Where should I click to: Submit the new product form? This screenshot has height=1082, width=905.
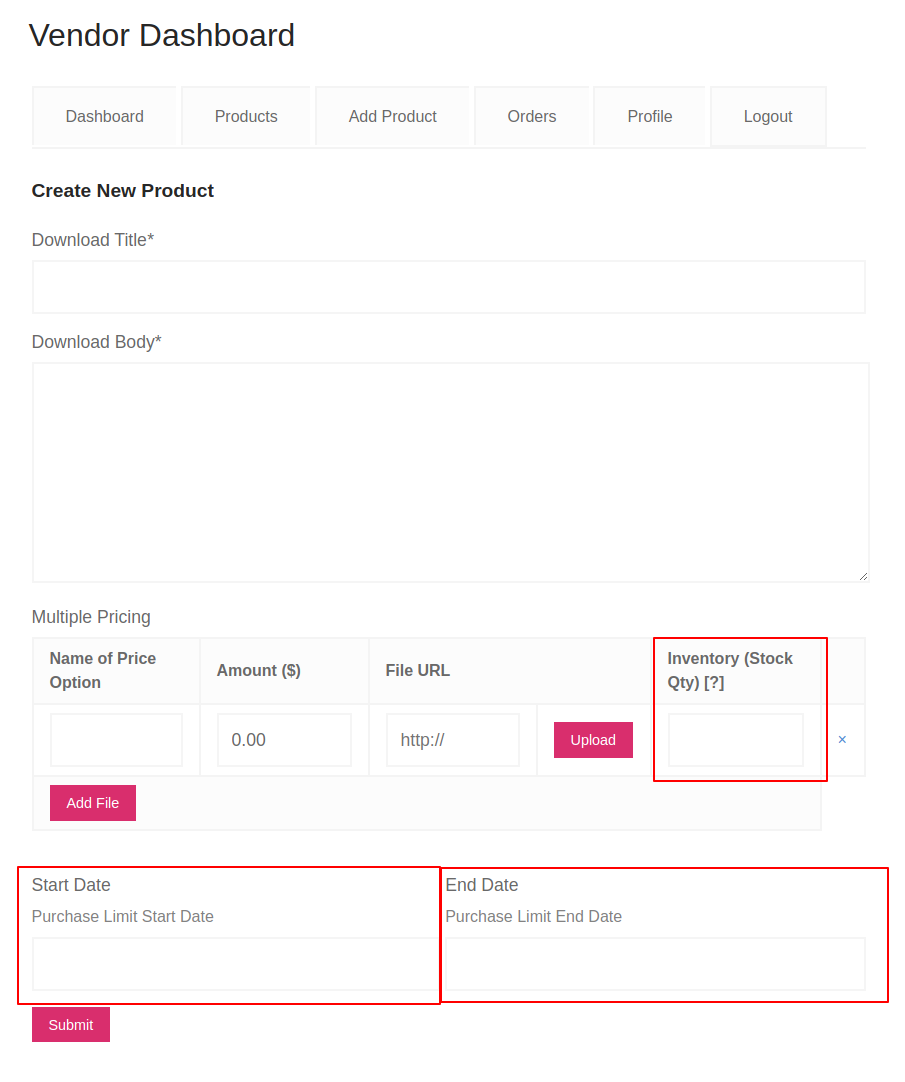[70, 1024]
